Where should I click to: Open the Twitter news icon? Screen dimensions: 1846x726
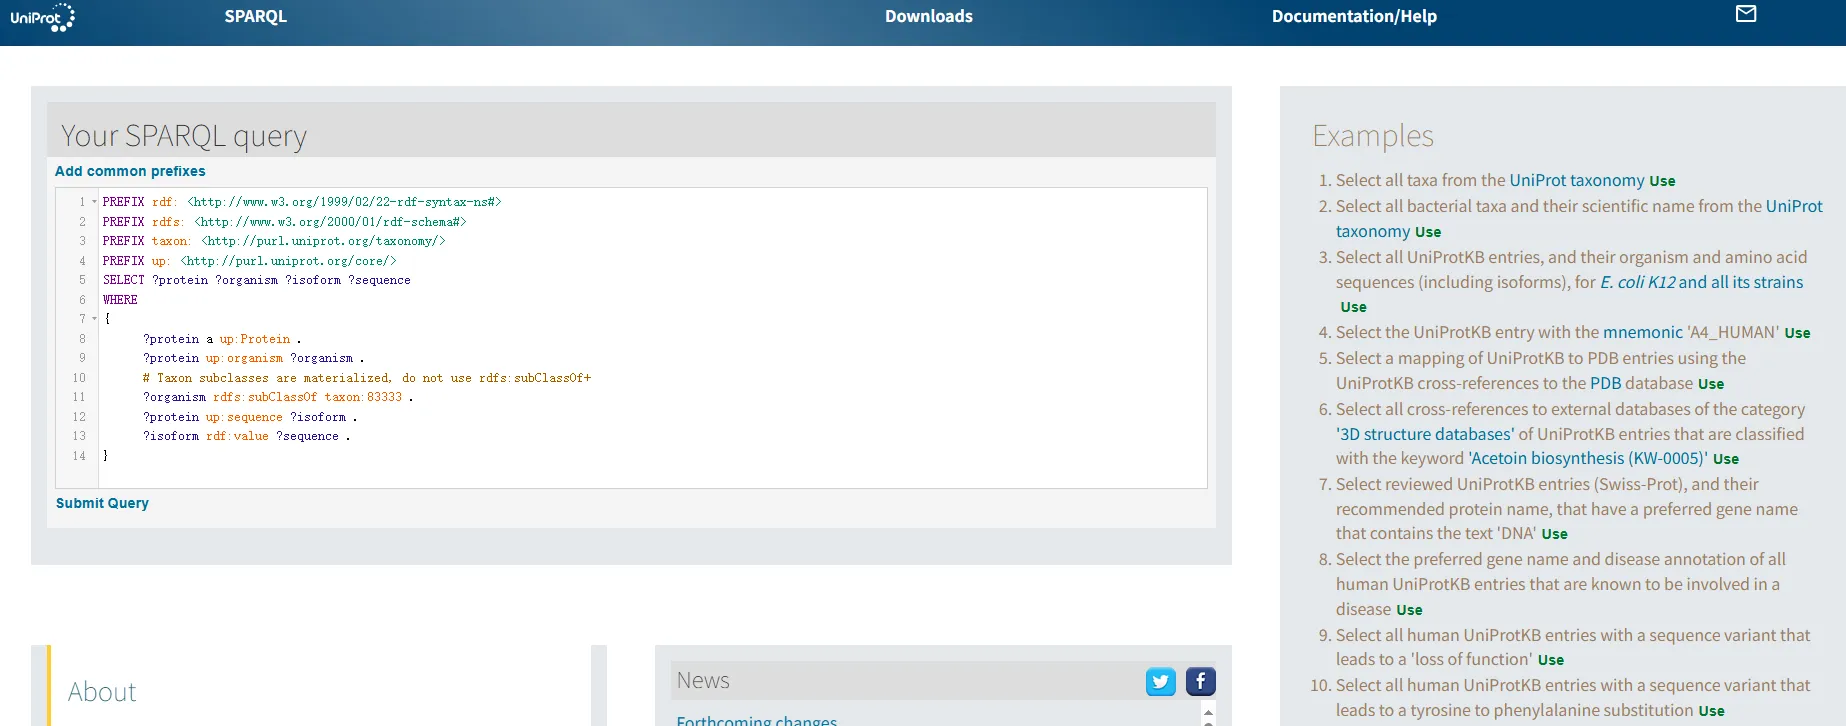pyautogui.click(x=1160, y=682)
